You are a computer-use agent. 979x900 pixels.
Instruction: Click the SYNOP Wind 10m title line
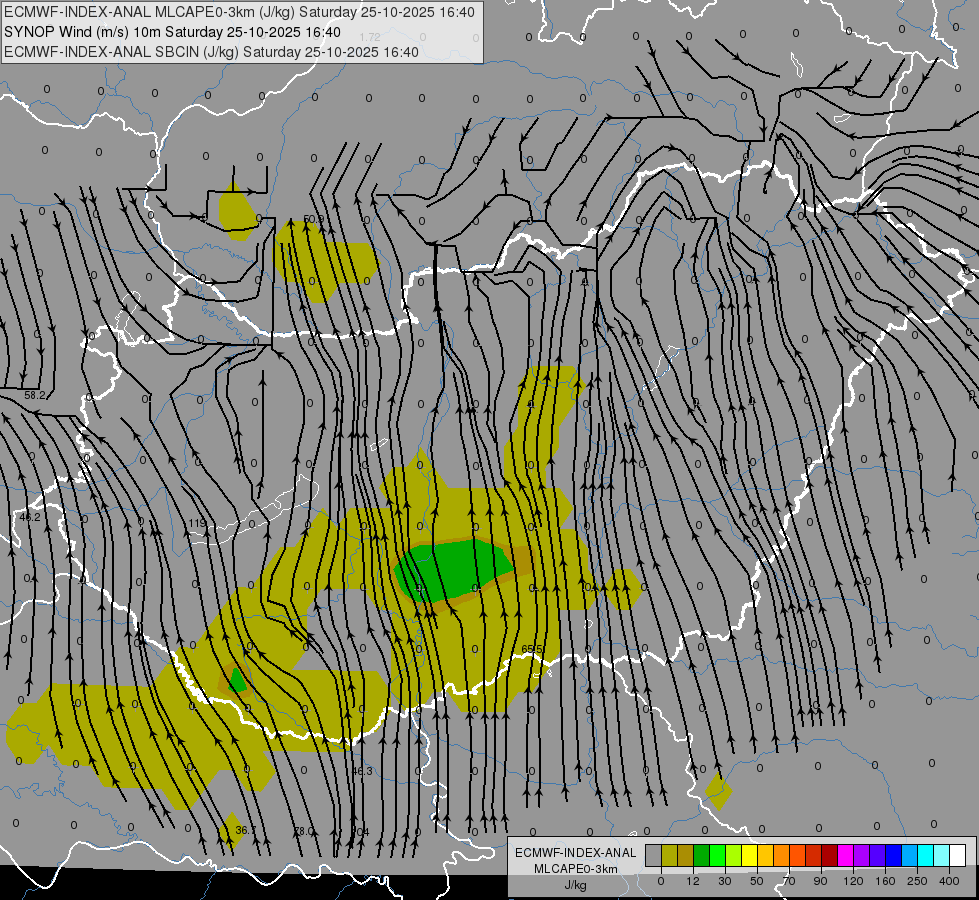pos(172,32)
